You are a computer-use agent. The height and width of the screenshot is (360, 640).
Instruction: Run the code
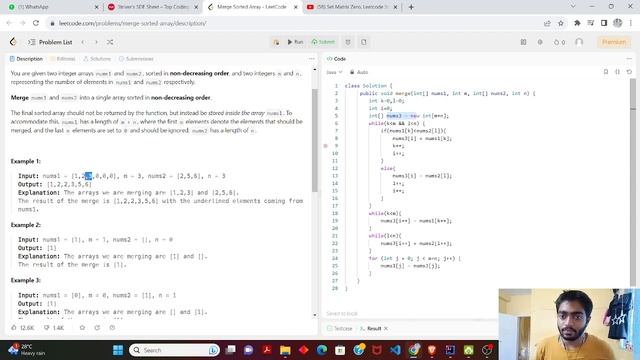[295, 42]
